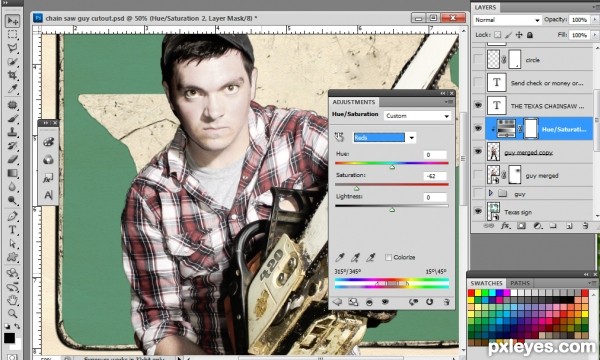600x360 pixels.
Task: Enable the Colorize checkbox
Action: point(388,257)
